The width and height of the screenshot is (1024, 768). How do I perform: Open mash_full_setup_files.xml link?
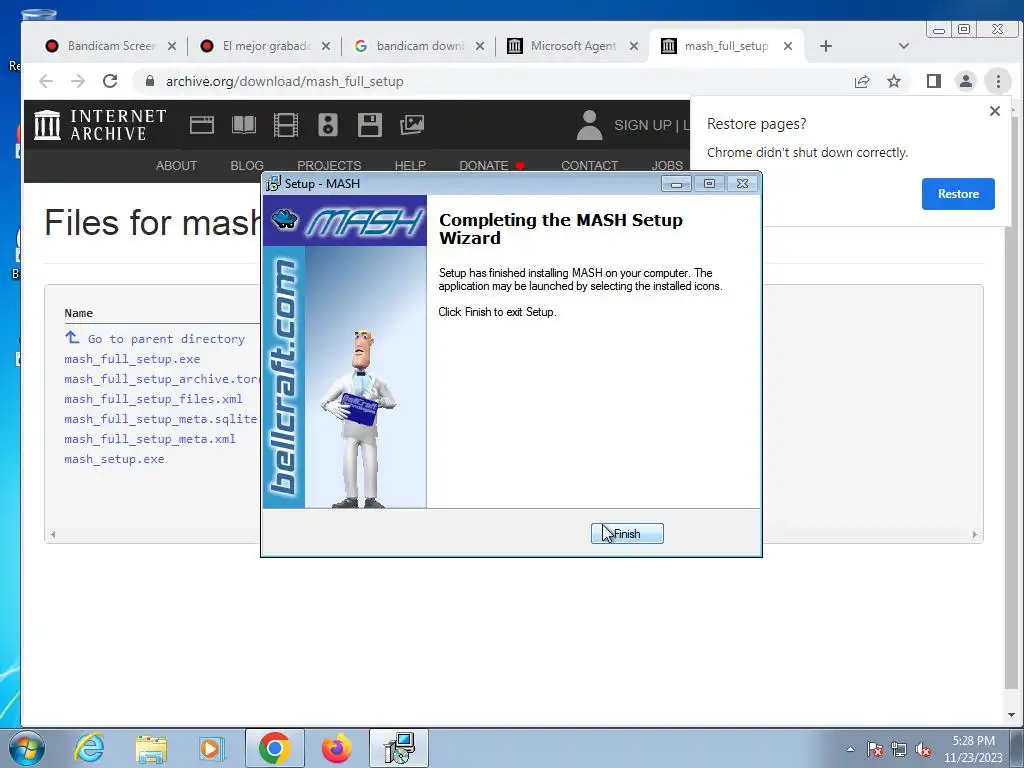(153, 399)
